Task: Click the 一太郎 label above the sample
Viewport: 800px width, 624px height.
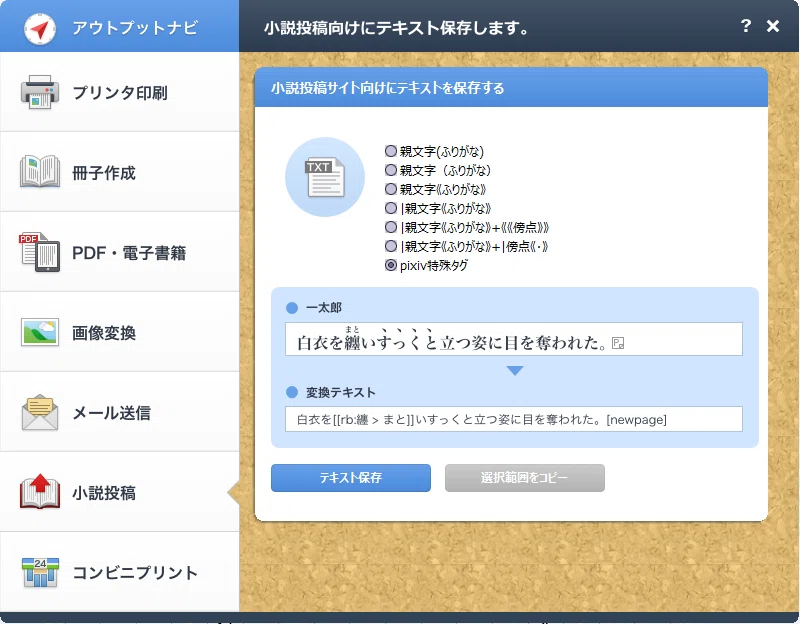Action: coord(323,308)
